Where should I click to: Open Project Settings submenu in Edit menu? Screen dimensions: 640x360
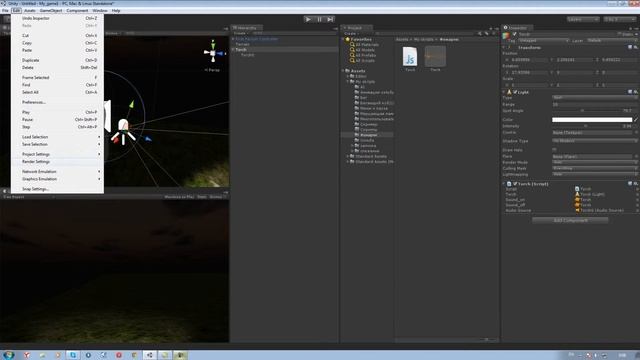(x=57, y=154)
